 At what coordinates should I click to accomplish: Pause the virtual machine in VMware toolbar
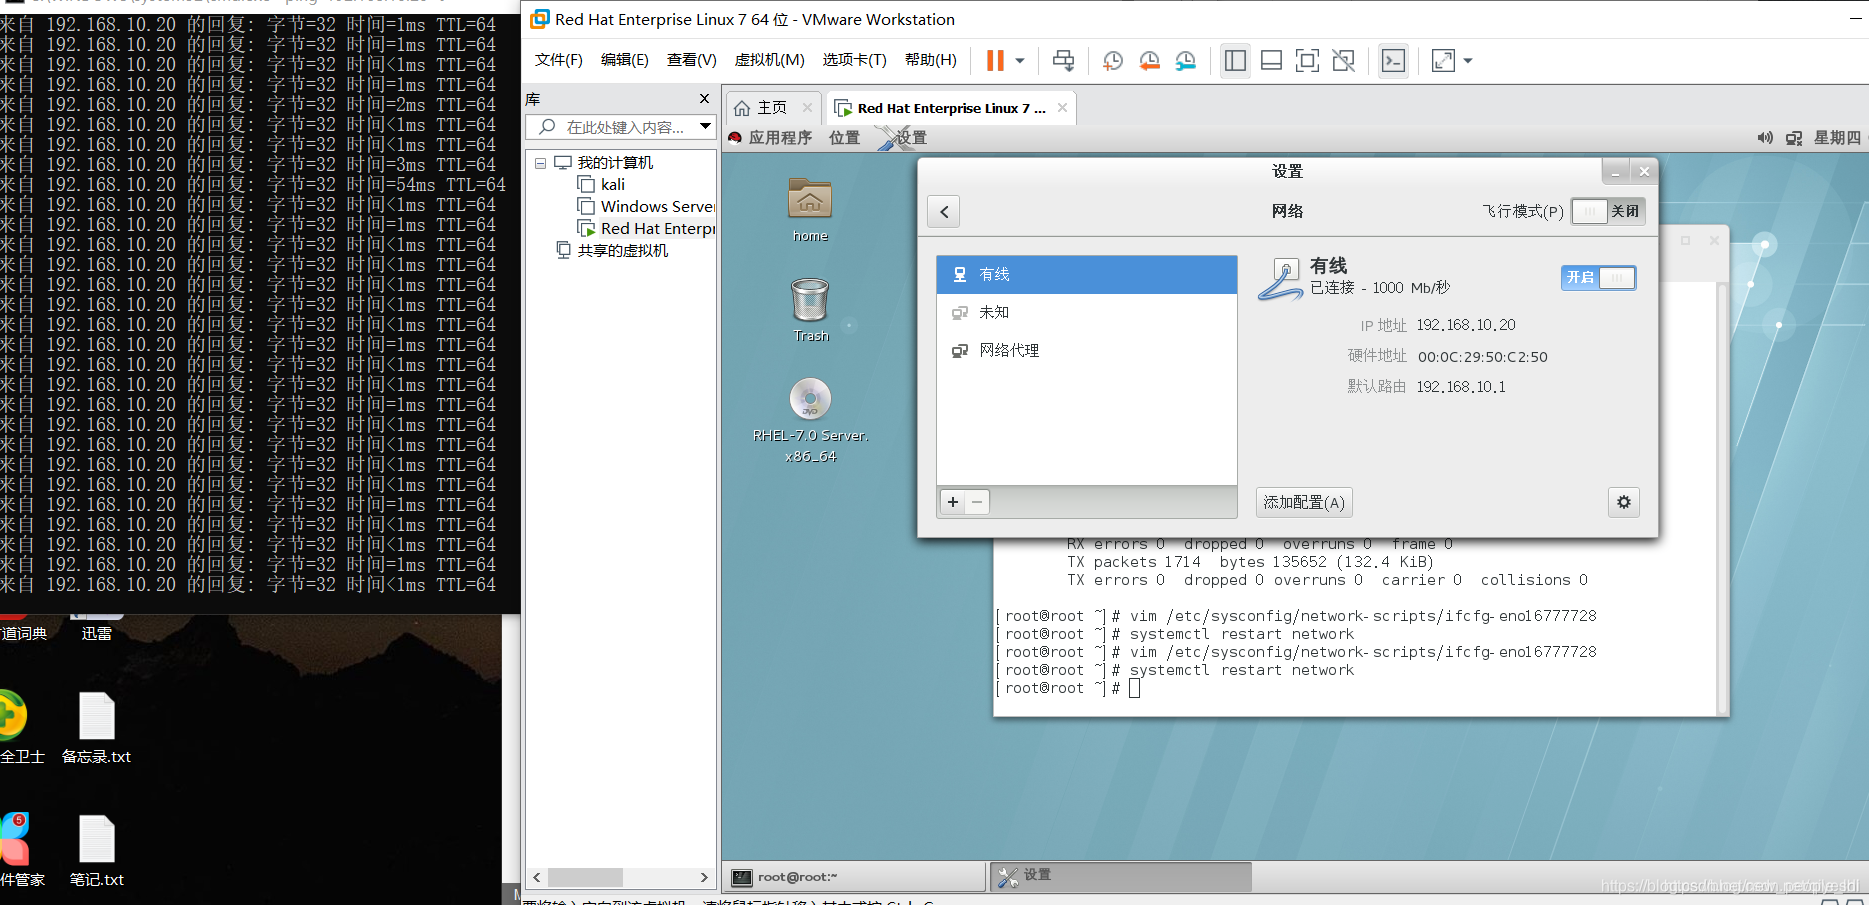pos(995,61)
